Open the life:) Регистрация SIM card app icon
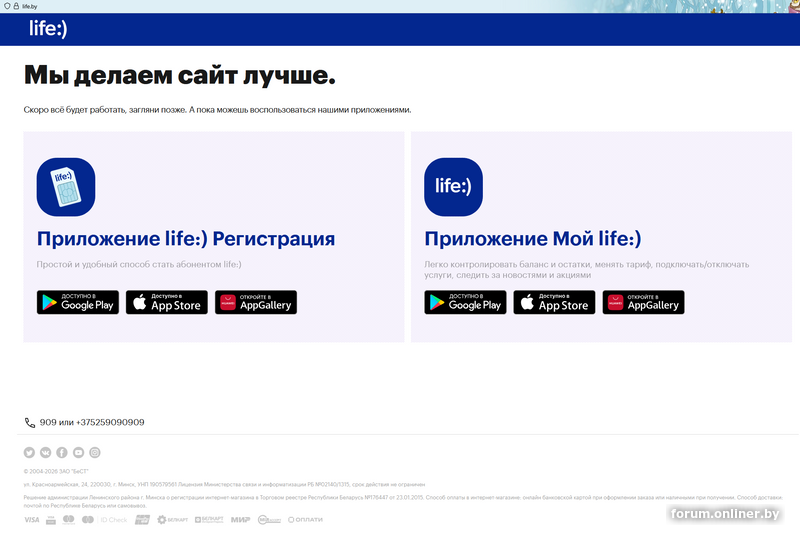 [66, 187]
